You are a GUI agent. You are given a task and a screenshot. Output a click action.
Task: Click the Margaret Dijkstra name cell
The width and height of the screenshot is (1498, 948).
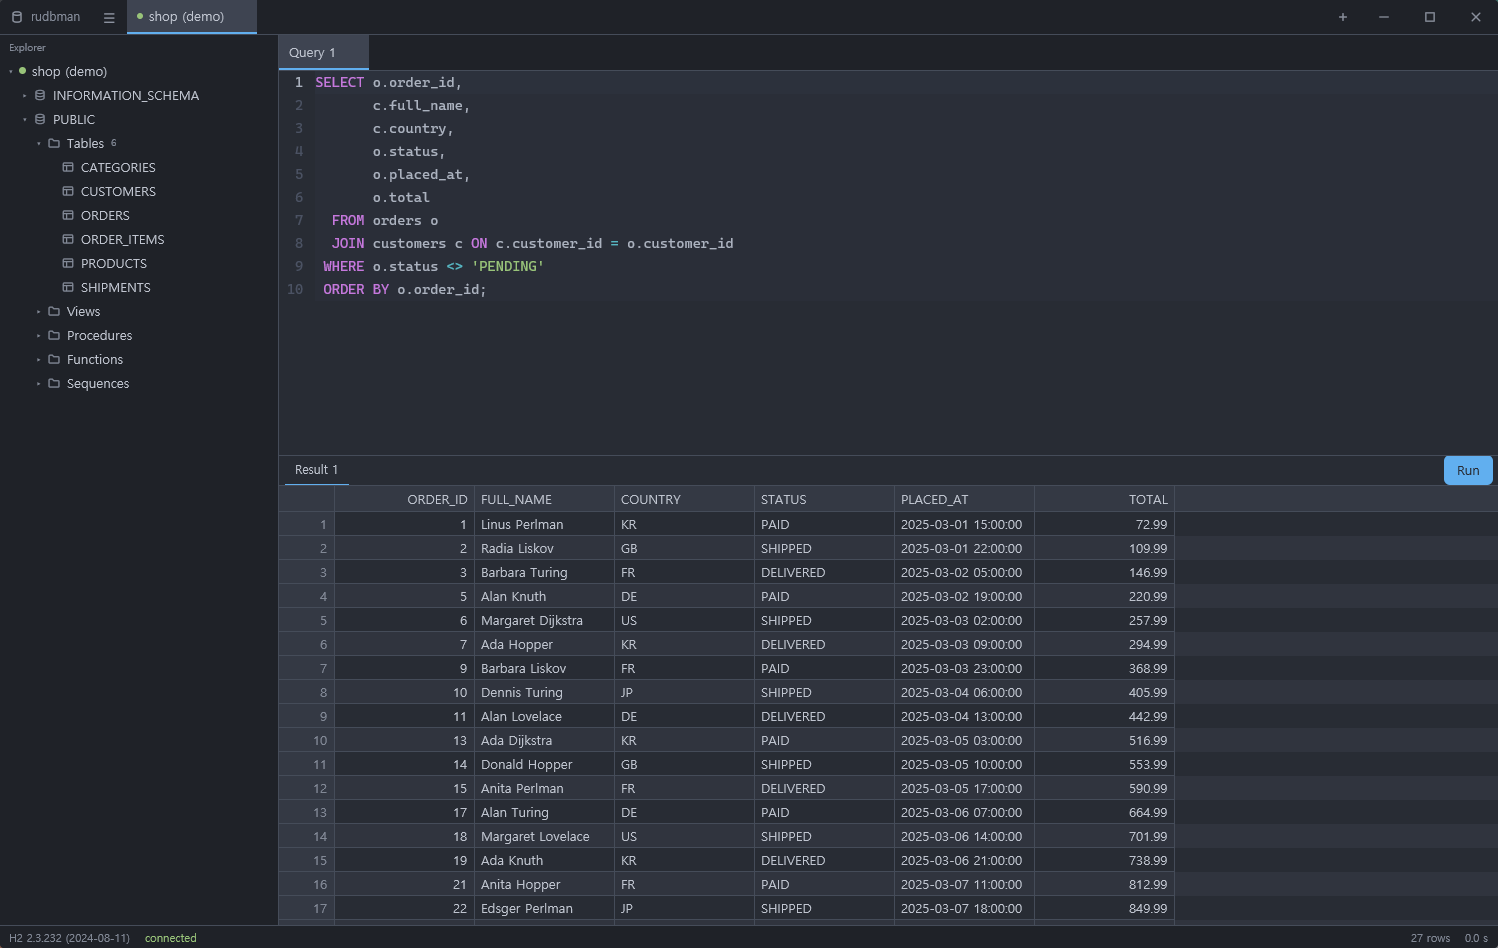pos(544,620)
